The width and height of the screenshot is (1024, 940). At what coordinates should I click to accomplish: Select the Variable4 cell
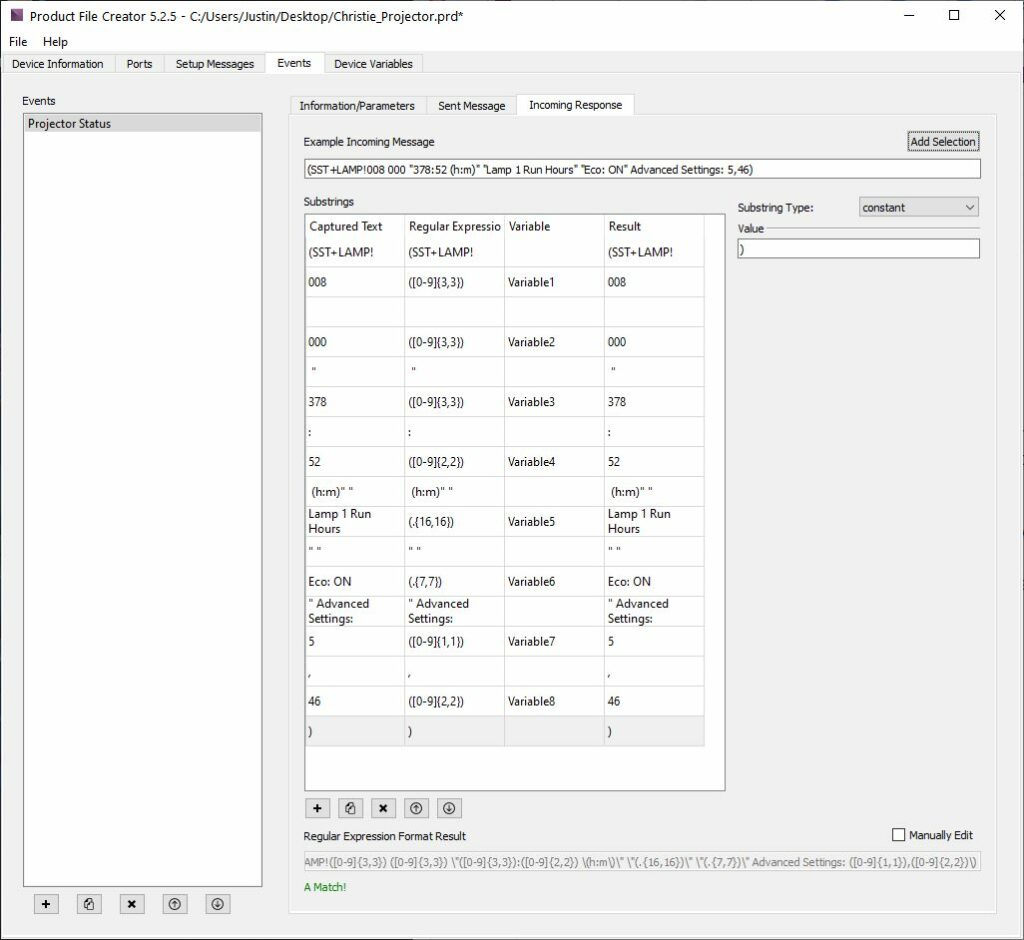click(x=554, y=462)
